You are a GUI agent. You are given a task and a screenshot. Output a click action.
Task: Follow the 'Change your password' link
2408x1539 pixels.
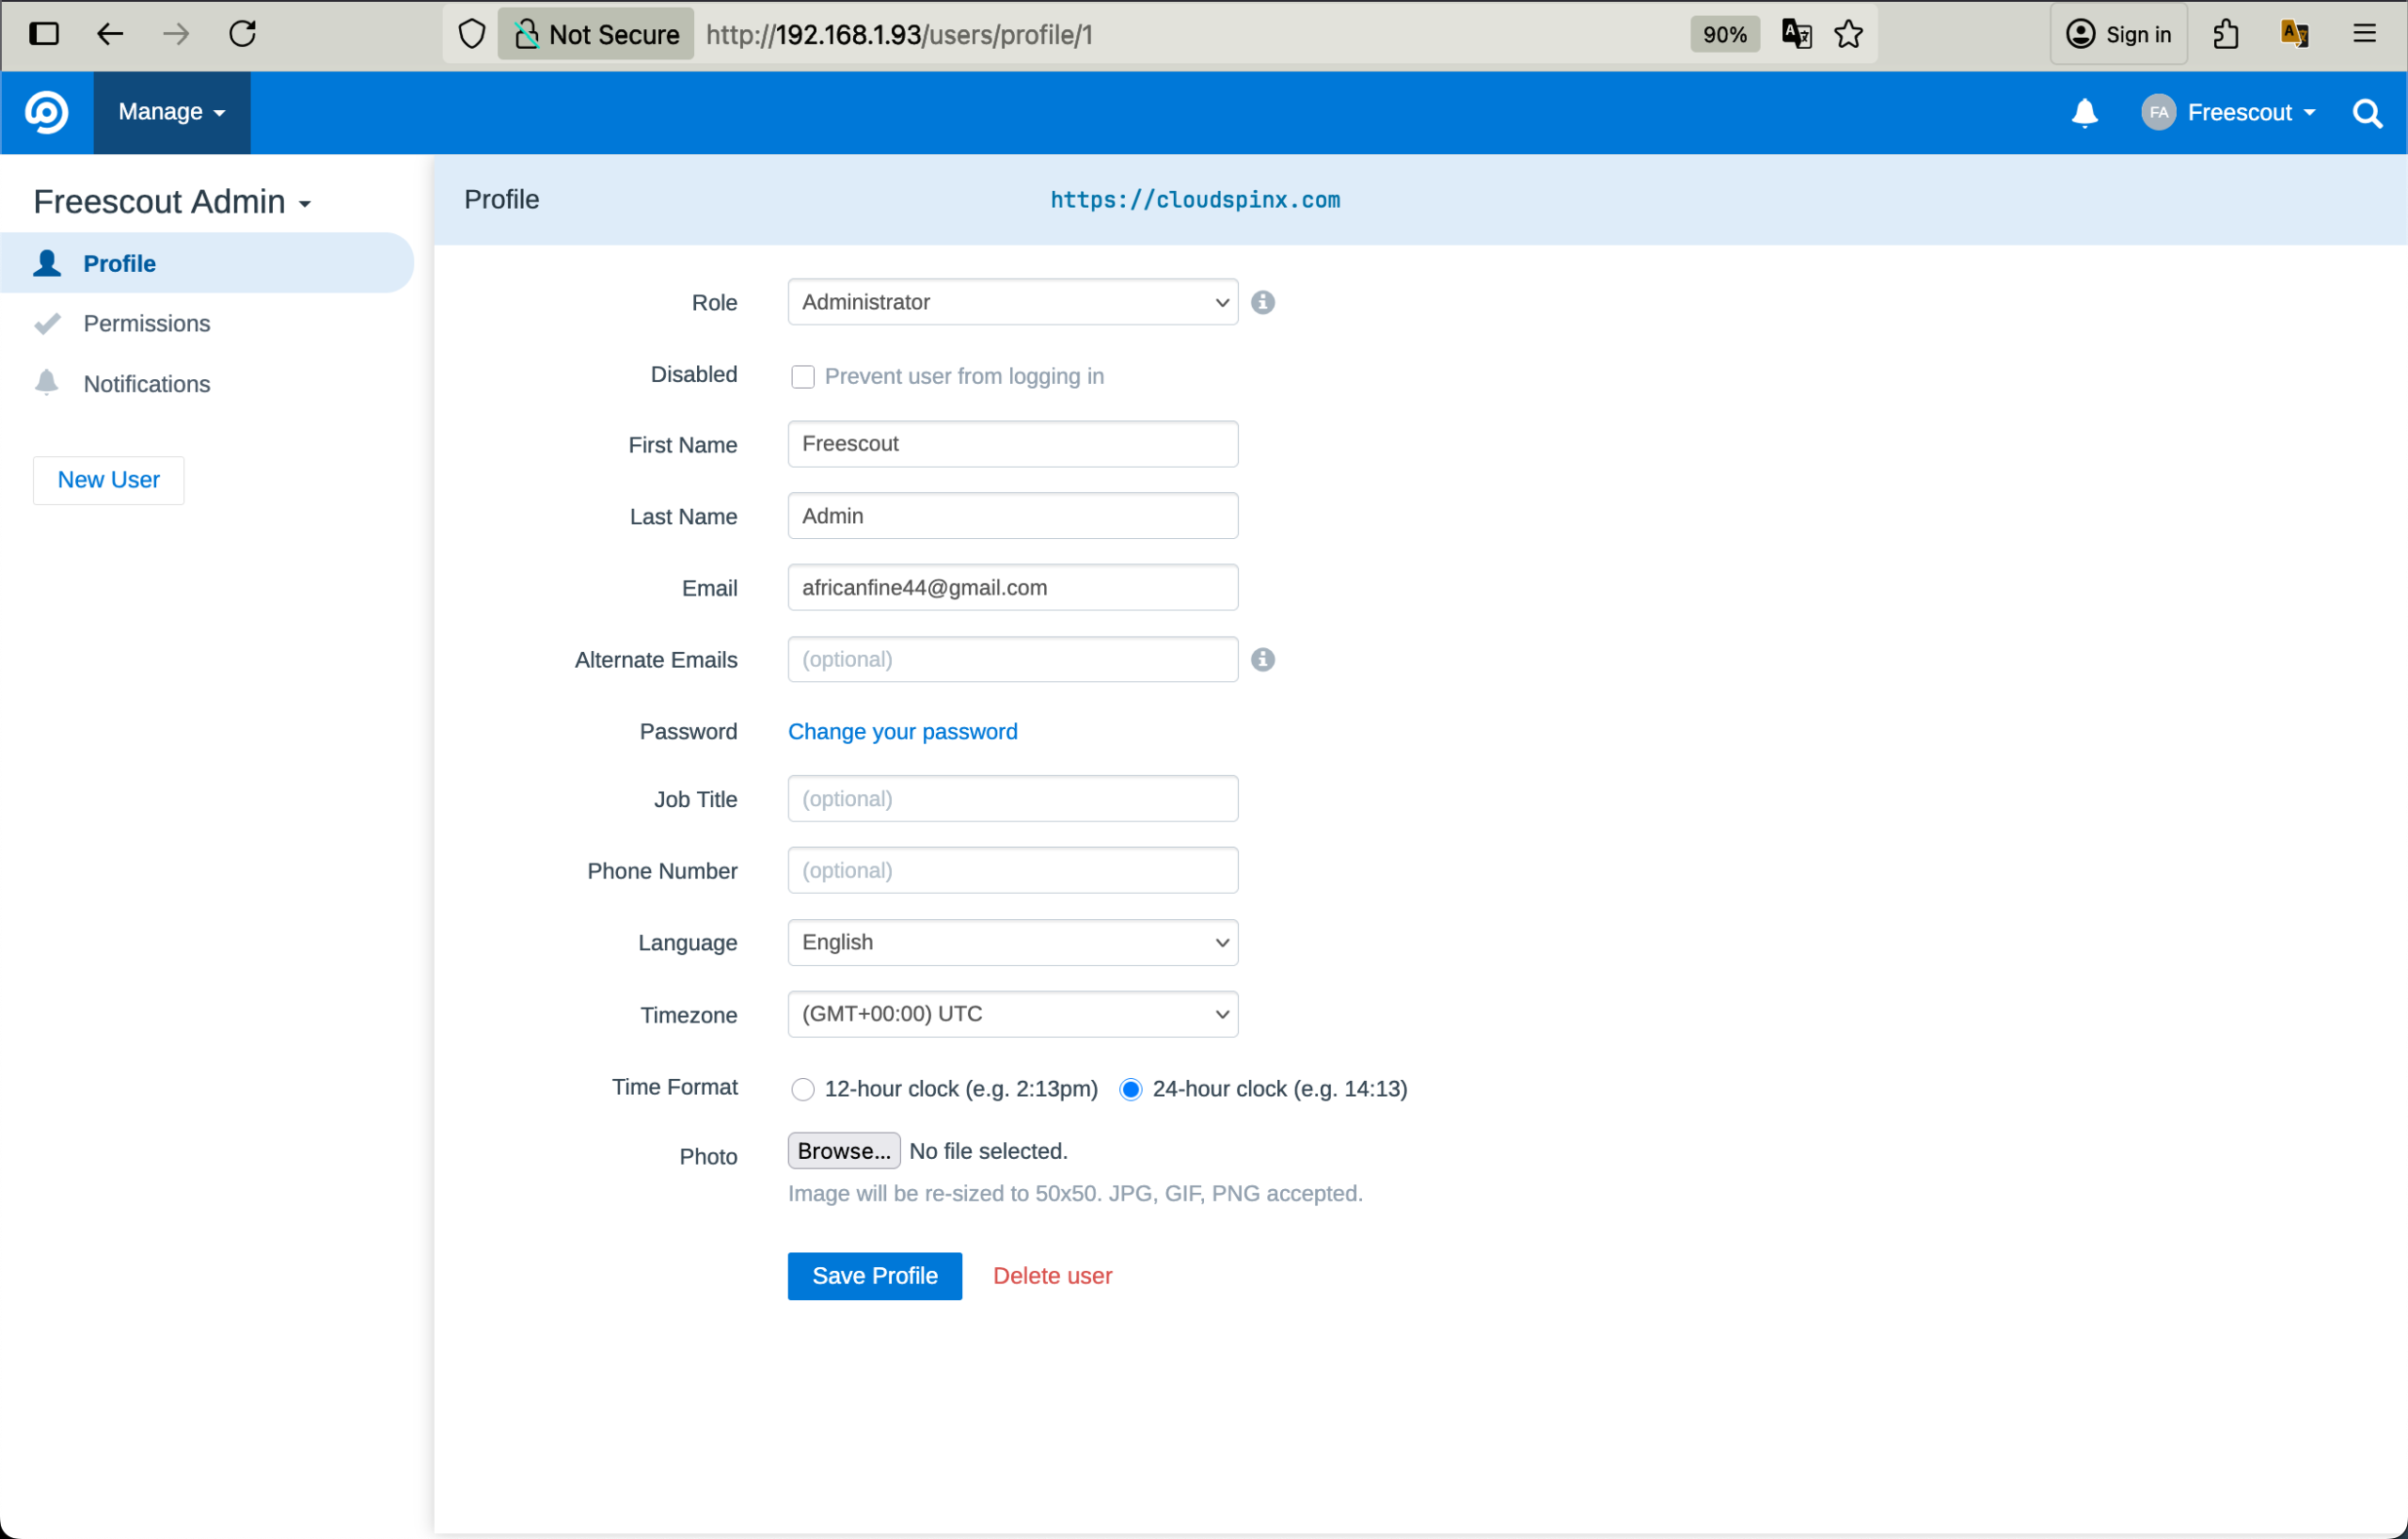(x=901, y=731)
